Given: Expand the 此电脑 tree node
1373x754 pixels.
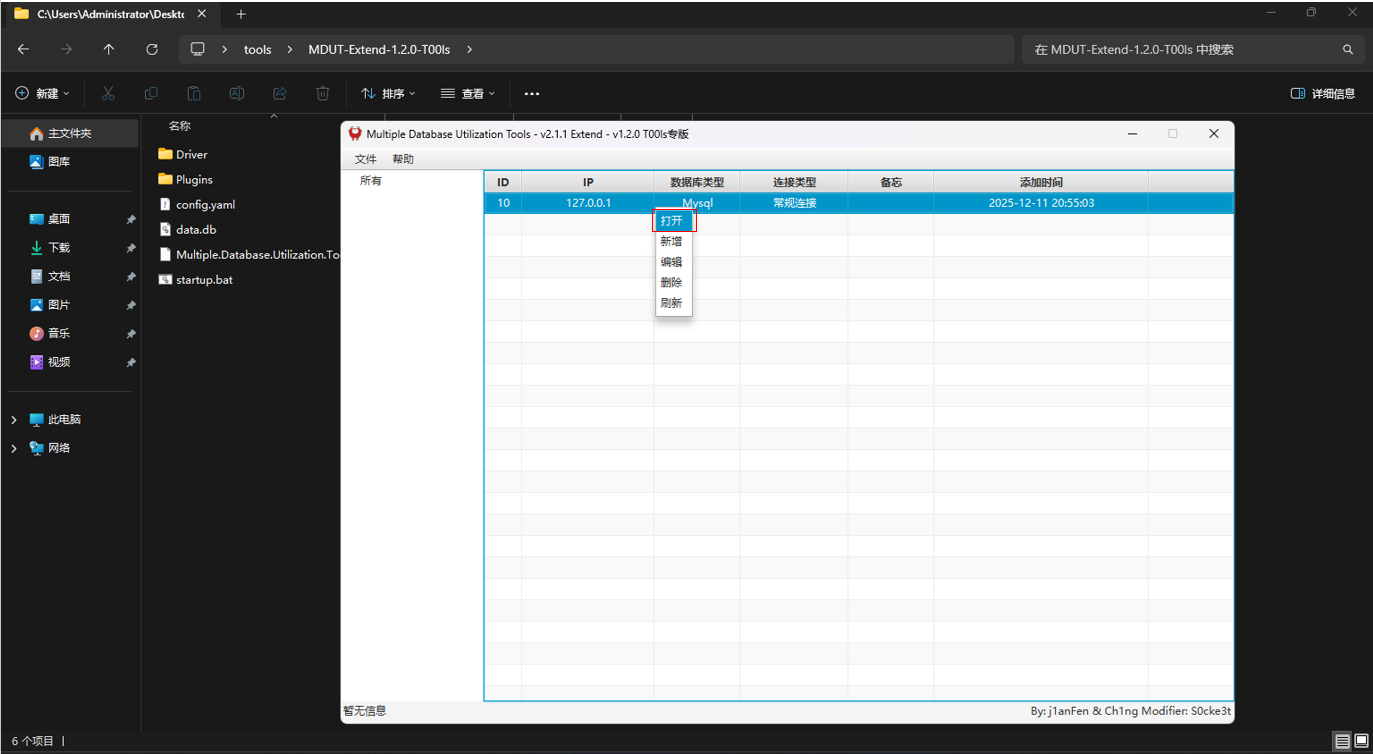Looking at the screenshot, I should (x=14, y=420).
